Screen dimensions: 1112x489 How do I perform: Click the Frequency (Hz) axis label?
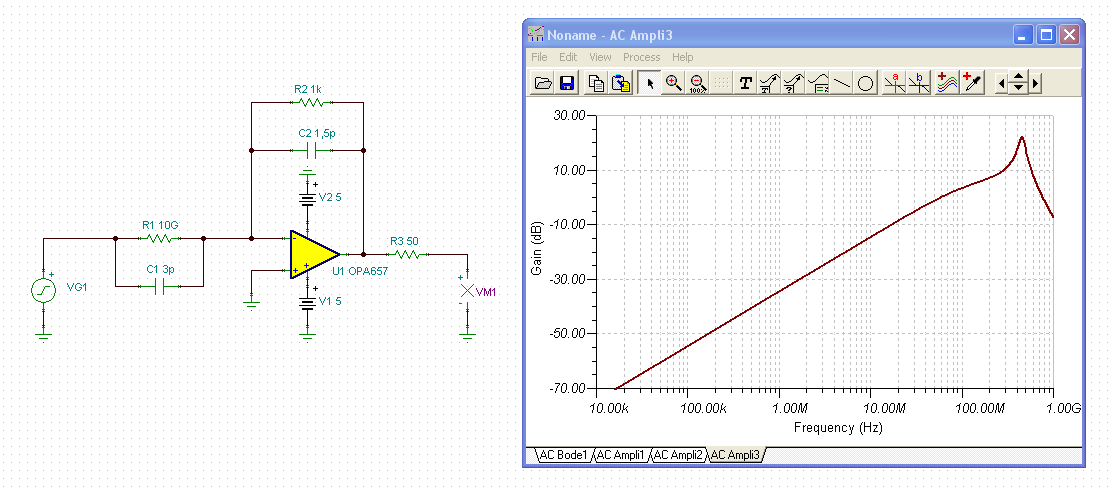pyautogui.click(x=838, y=427)
